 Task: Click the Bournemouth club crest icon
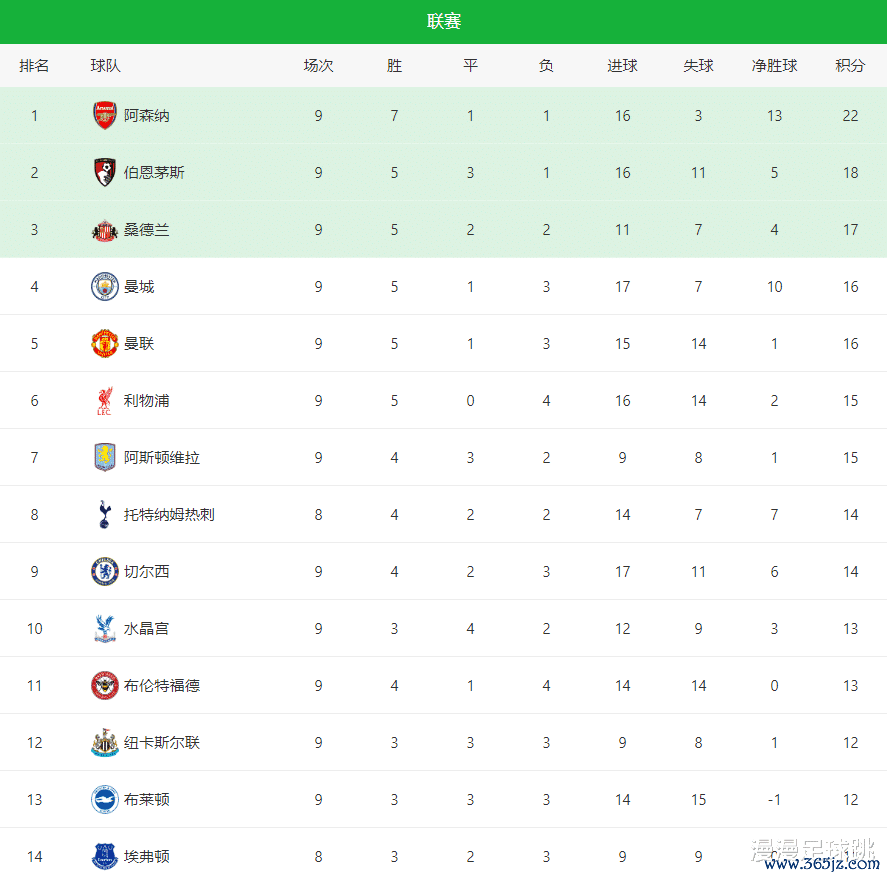pos(104,173)
